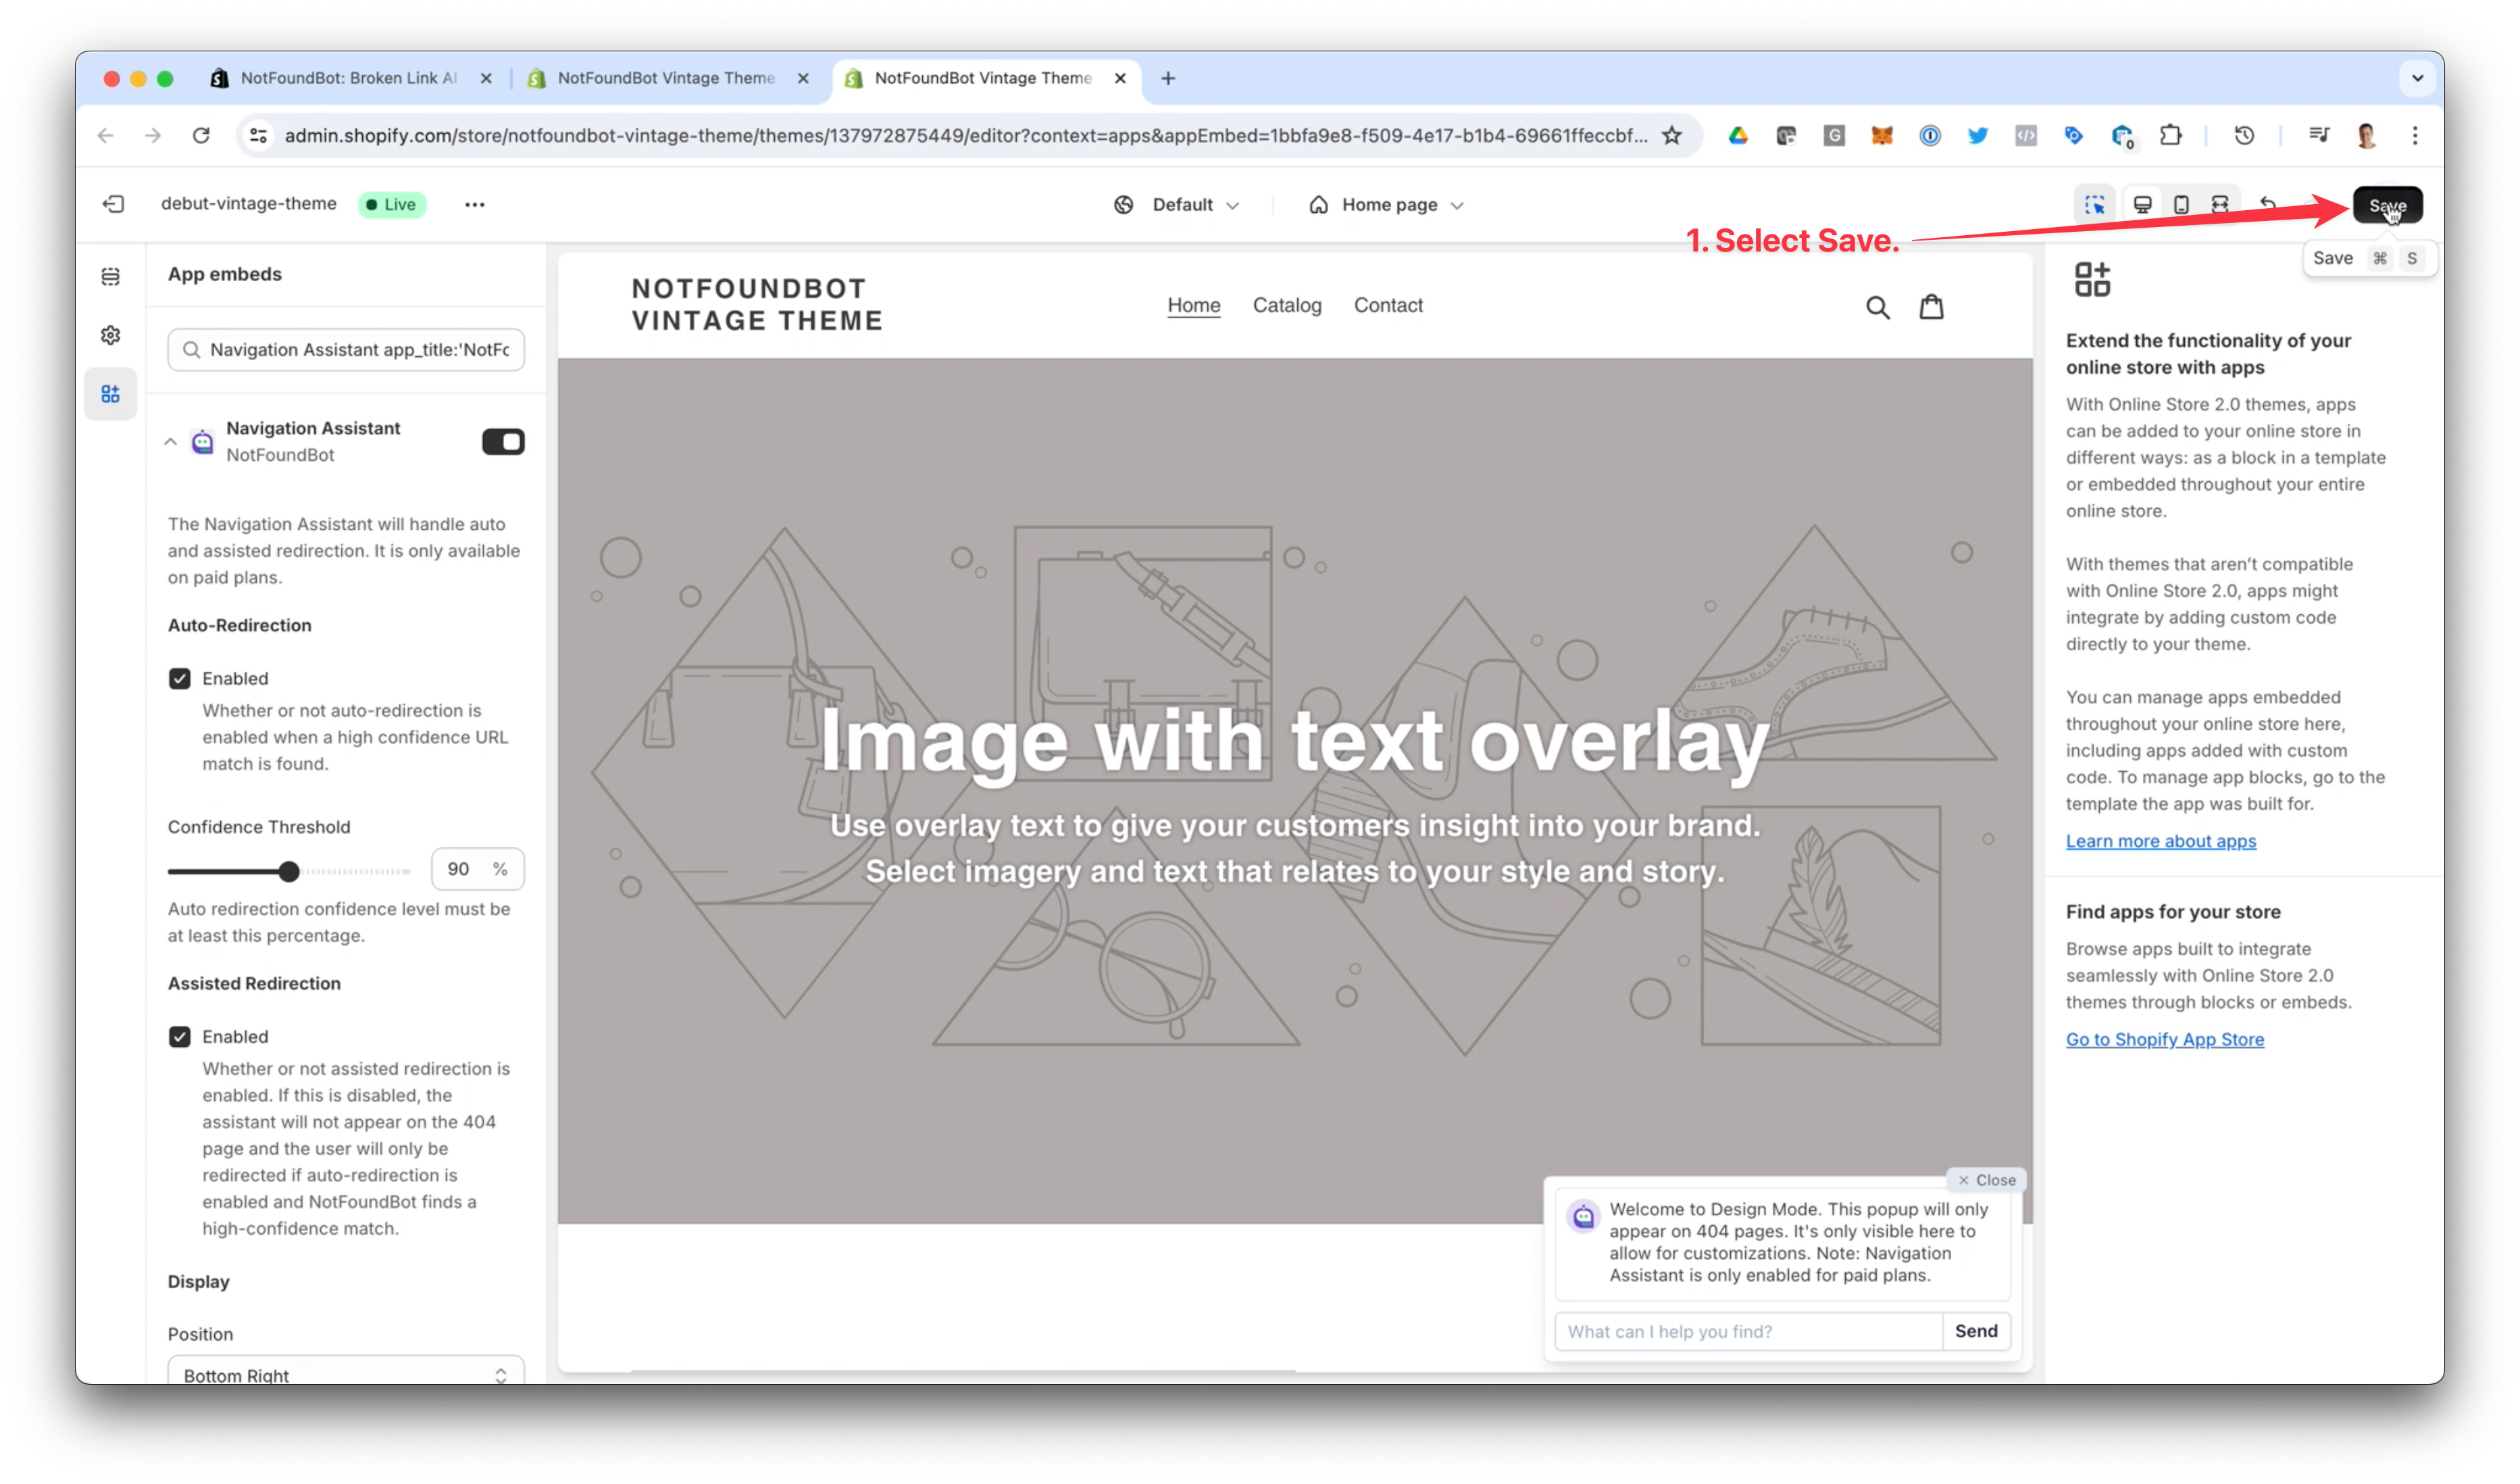This screenshot has width=2520, height=1484.
Task: Open the Go to Shopify App Store link
Action: click(x=2164, y=1039)
